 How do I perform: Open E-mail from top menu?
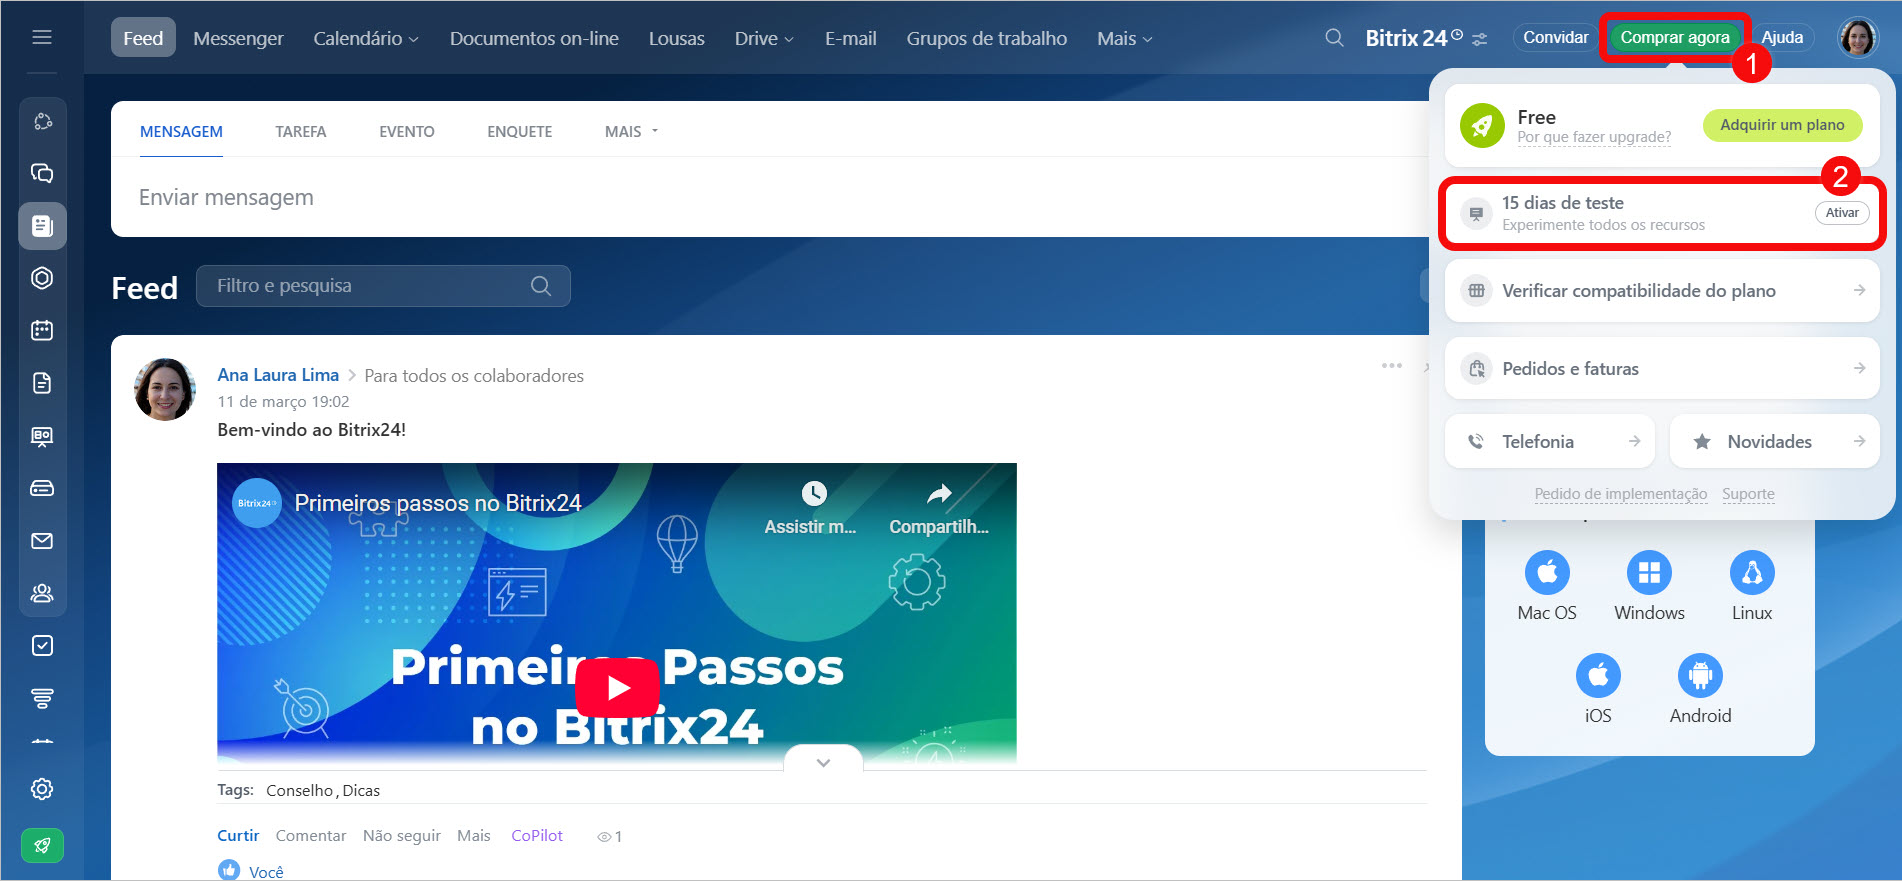(850, 38)
